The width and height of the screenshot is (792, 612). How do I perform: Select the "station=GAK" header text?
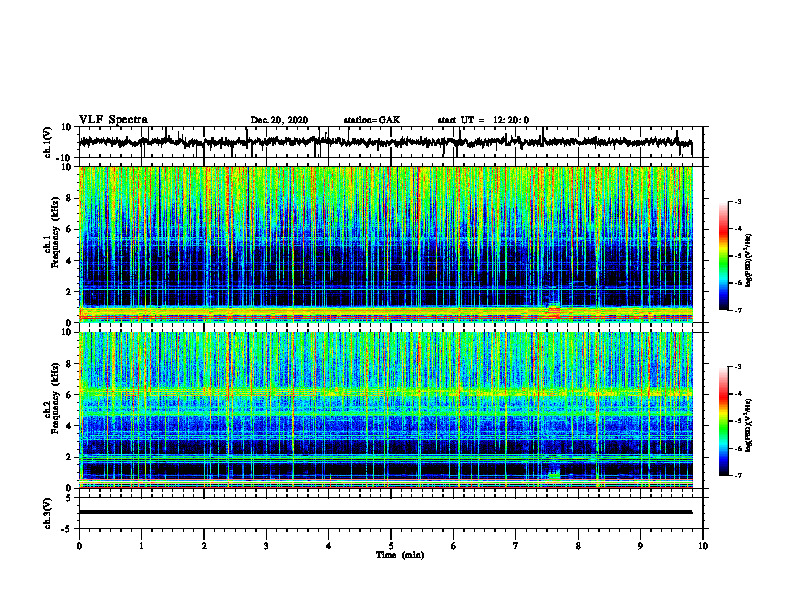pyautogui.click(x=372, y=120)
